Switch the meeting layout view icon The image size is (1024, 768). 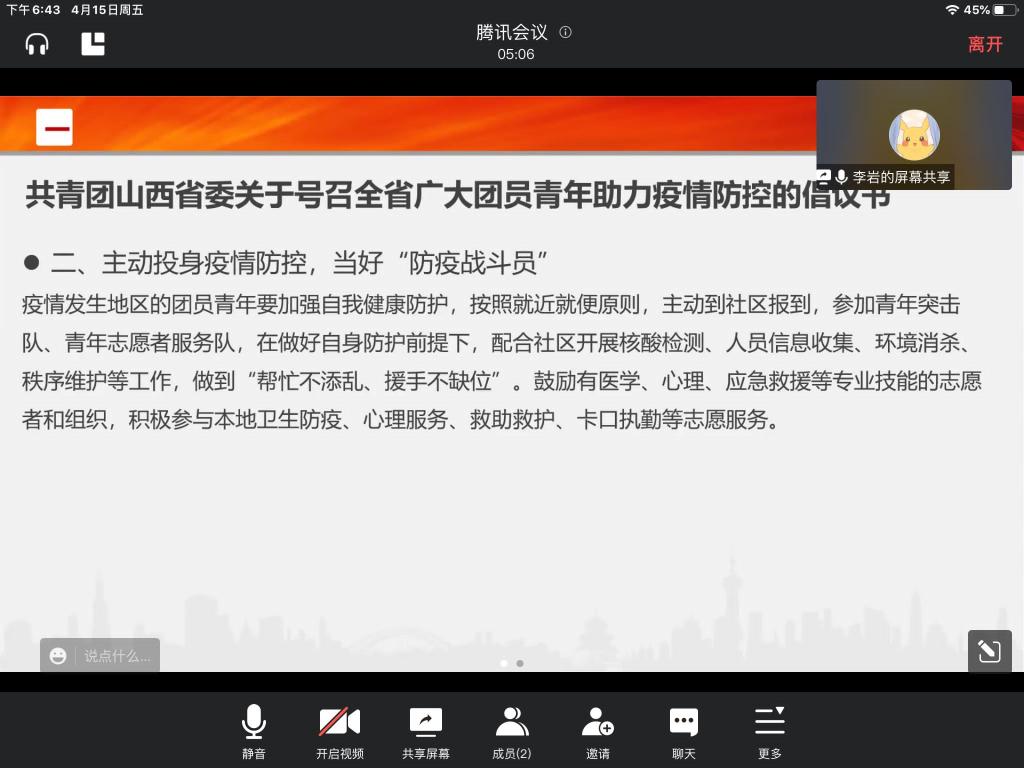click(93, 44)
